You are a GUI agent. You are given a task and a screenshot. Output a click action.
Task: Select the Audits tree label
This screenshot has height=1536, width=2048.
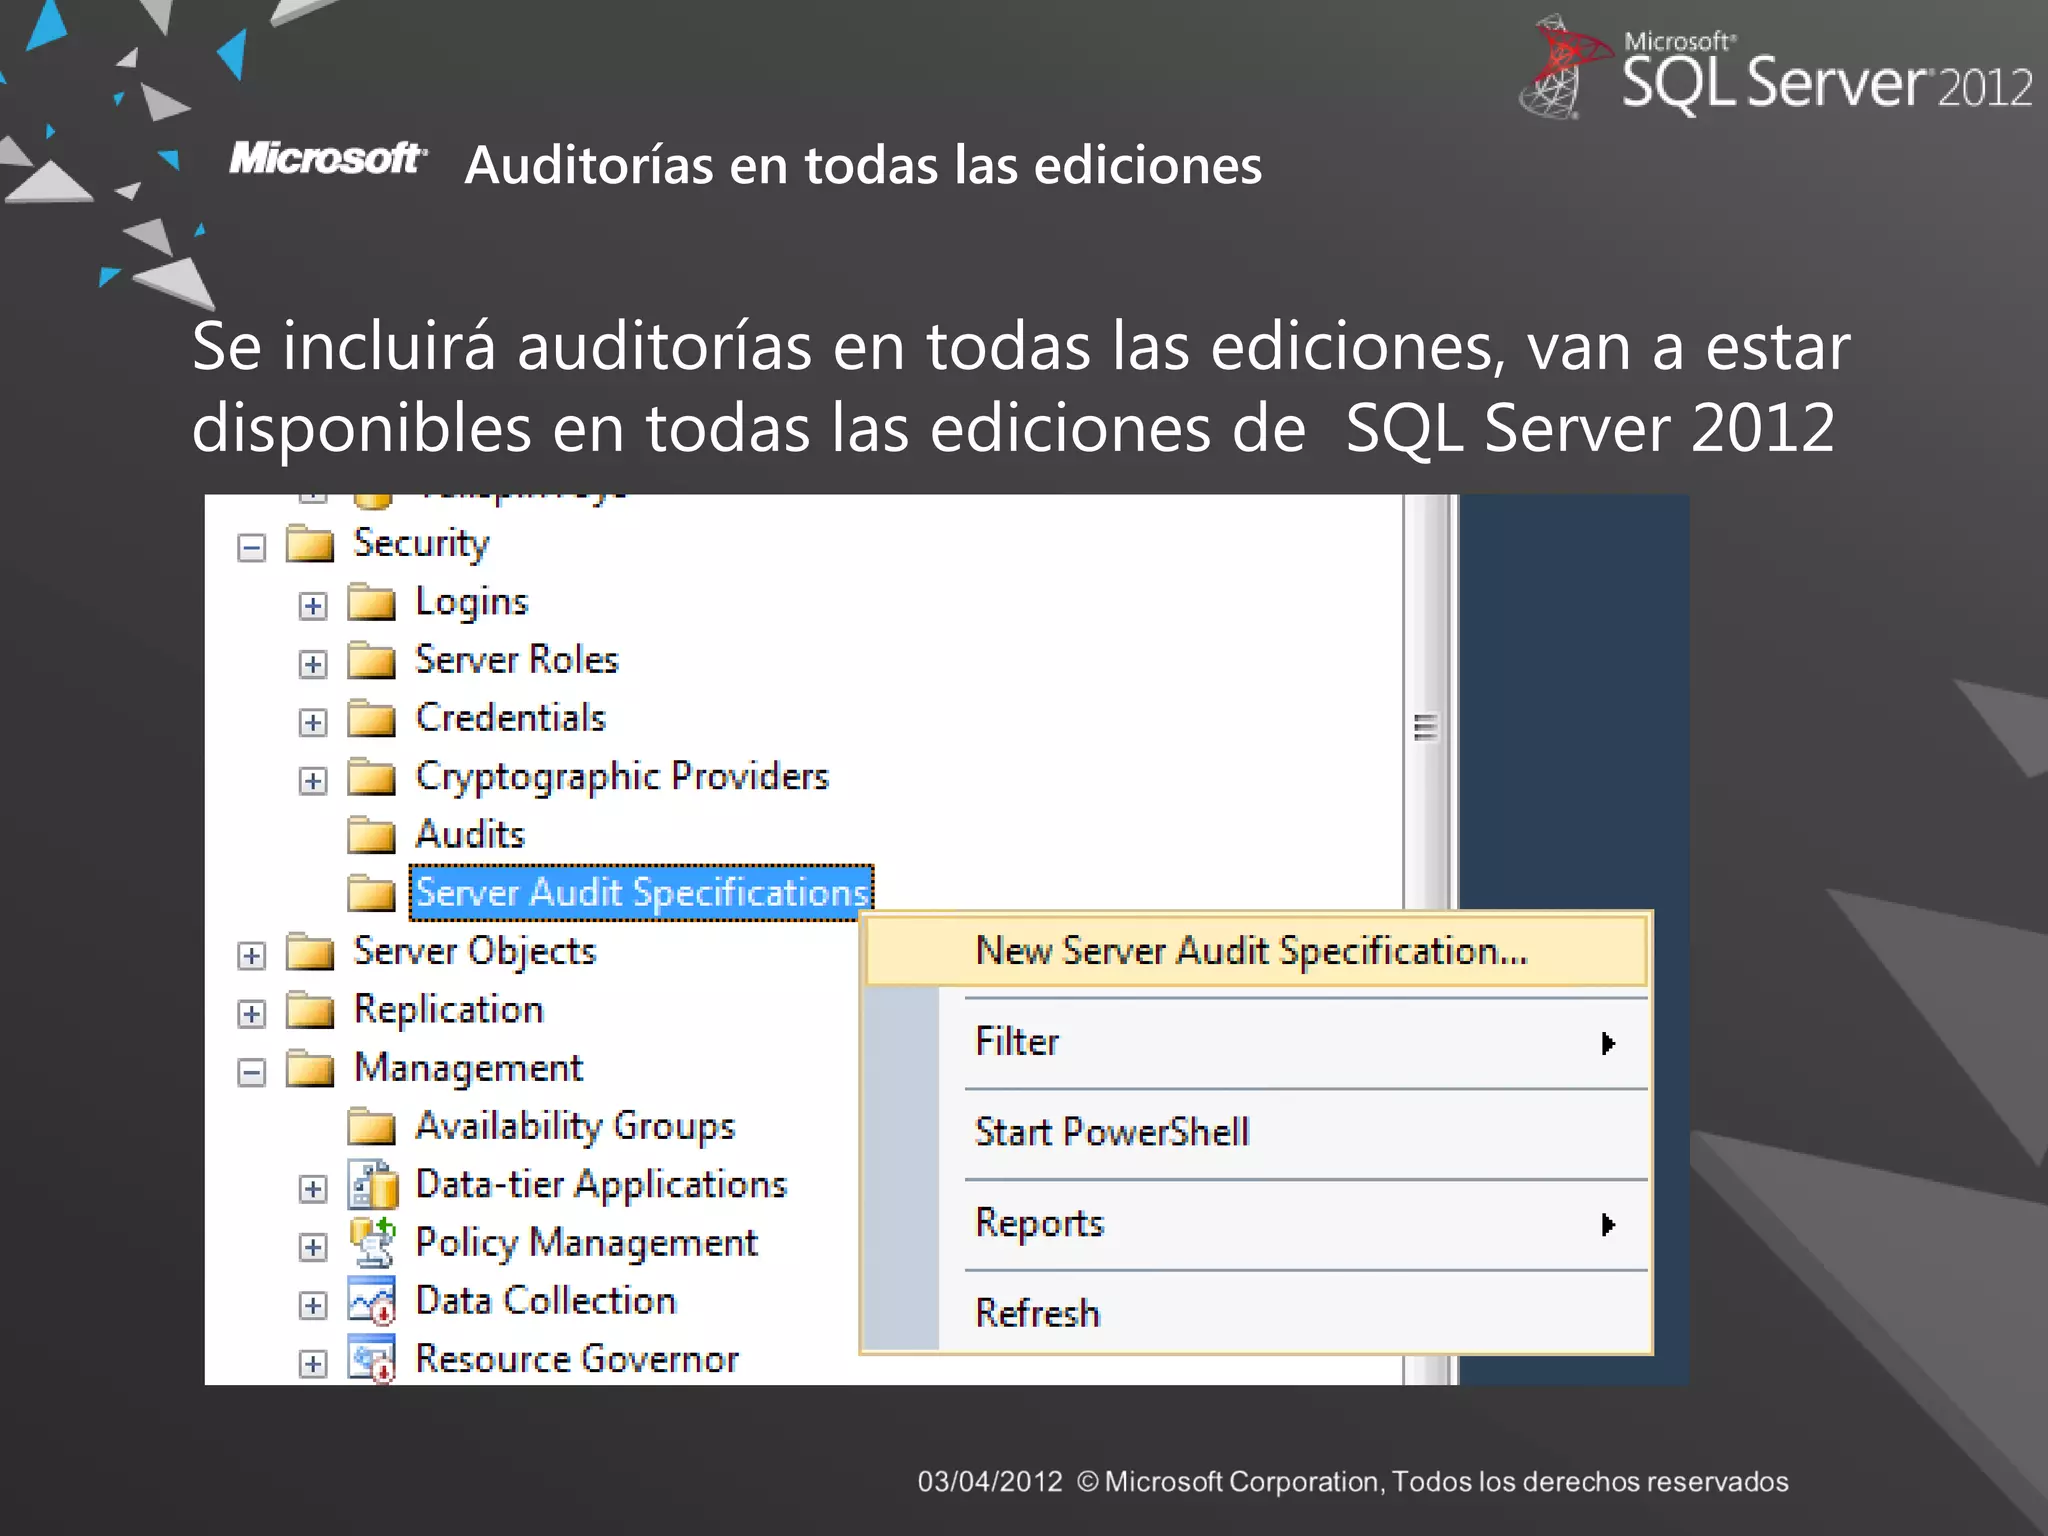pyautogui.click(x=470, y=835)
